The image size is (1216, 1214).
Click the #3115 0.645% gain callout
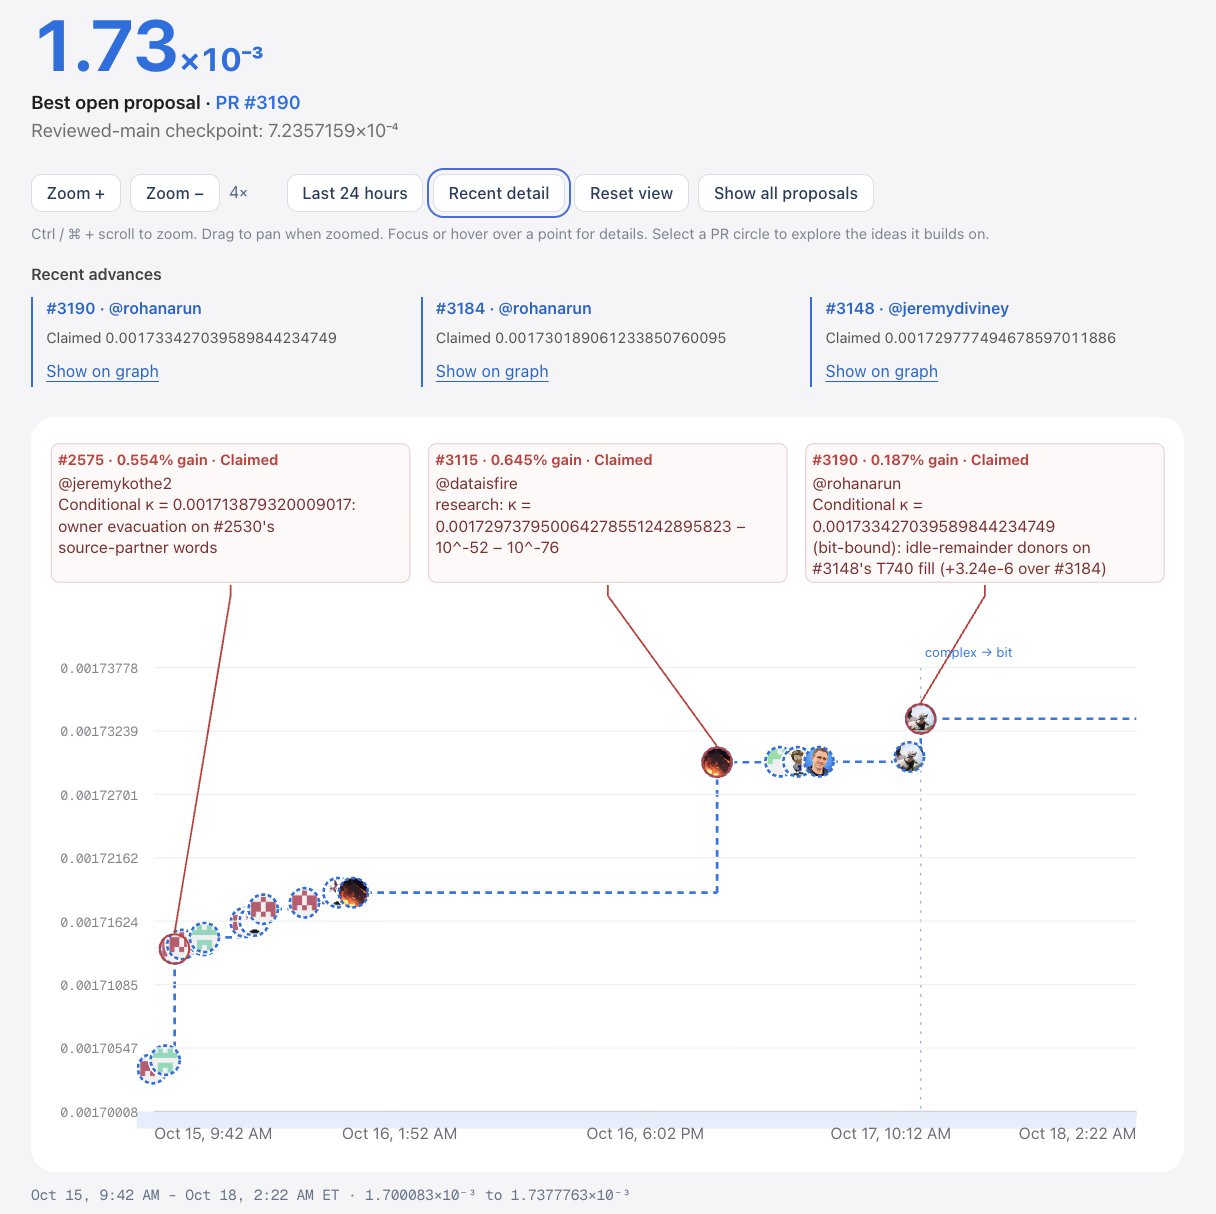(607, 512)
